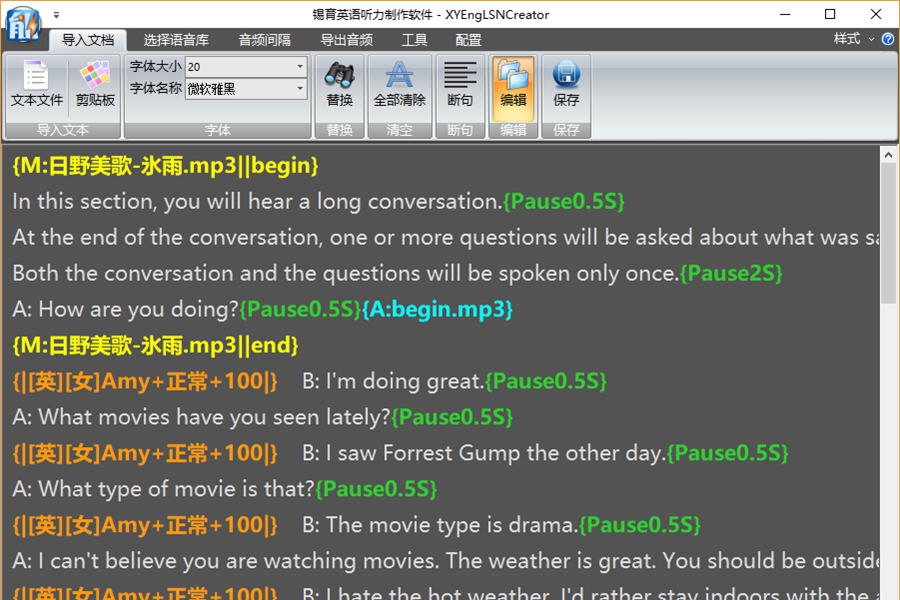The width and height of the screenshot is (900, 600).
Task: Open the 字体大小 font size dropdown
Action: tap(299, 66)
